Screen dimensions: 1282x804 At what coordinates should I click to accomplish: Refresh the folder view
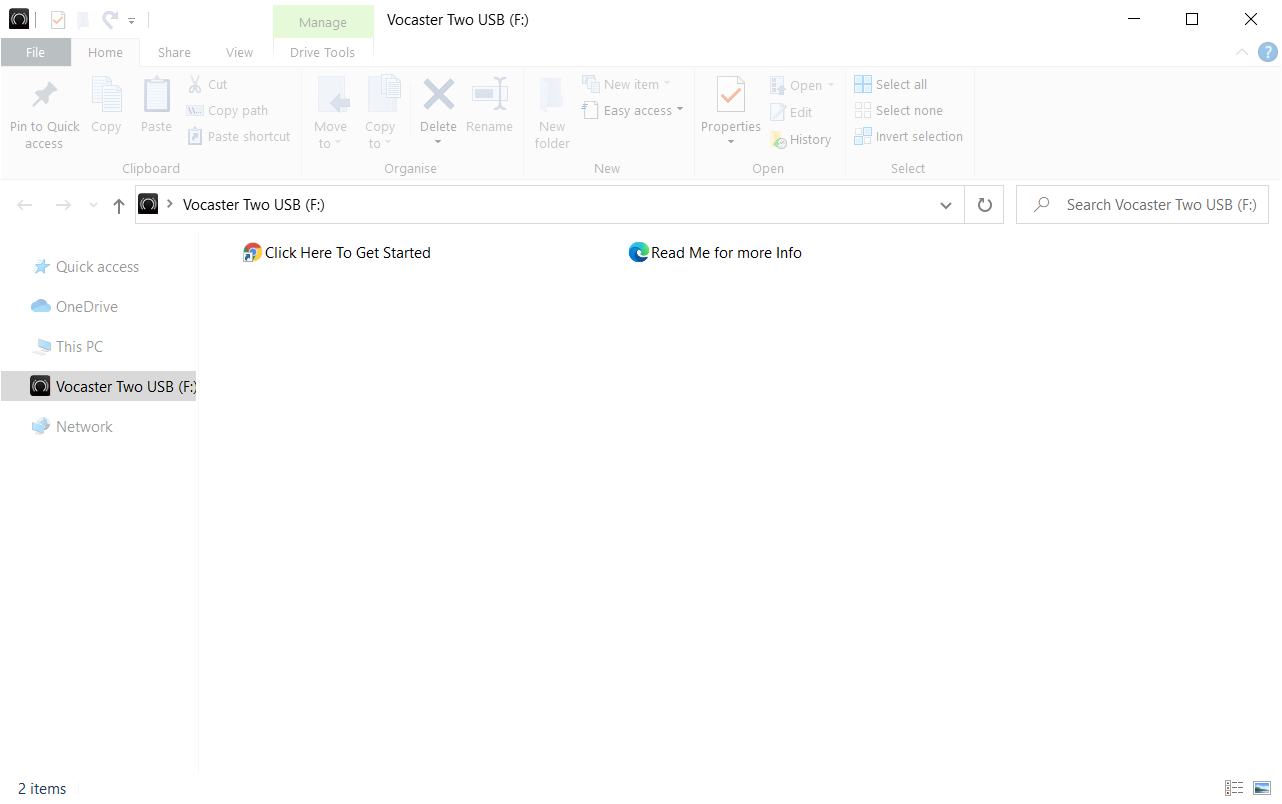coord(985,205)
